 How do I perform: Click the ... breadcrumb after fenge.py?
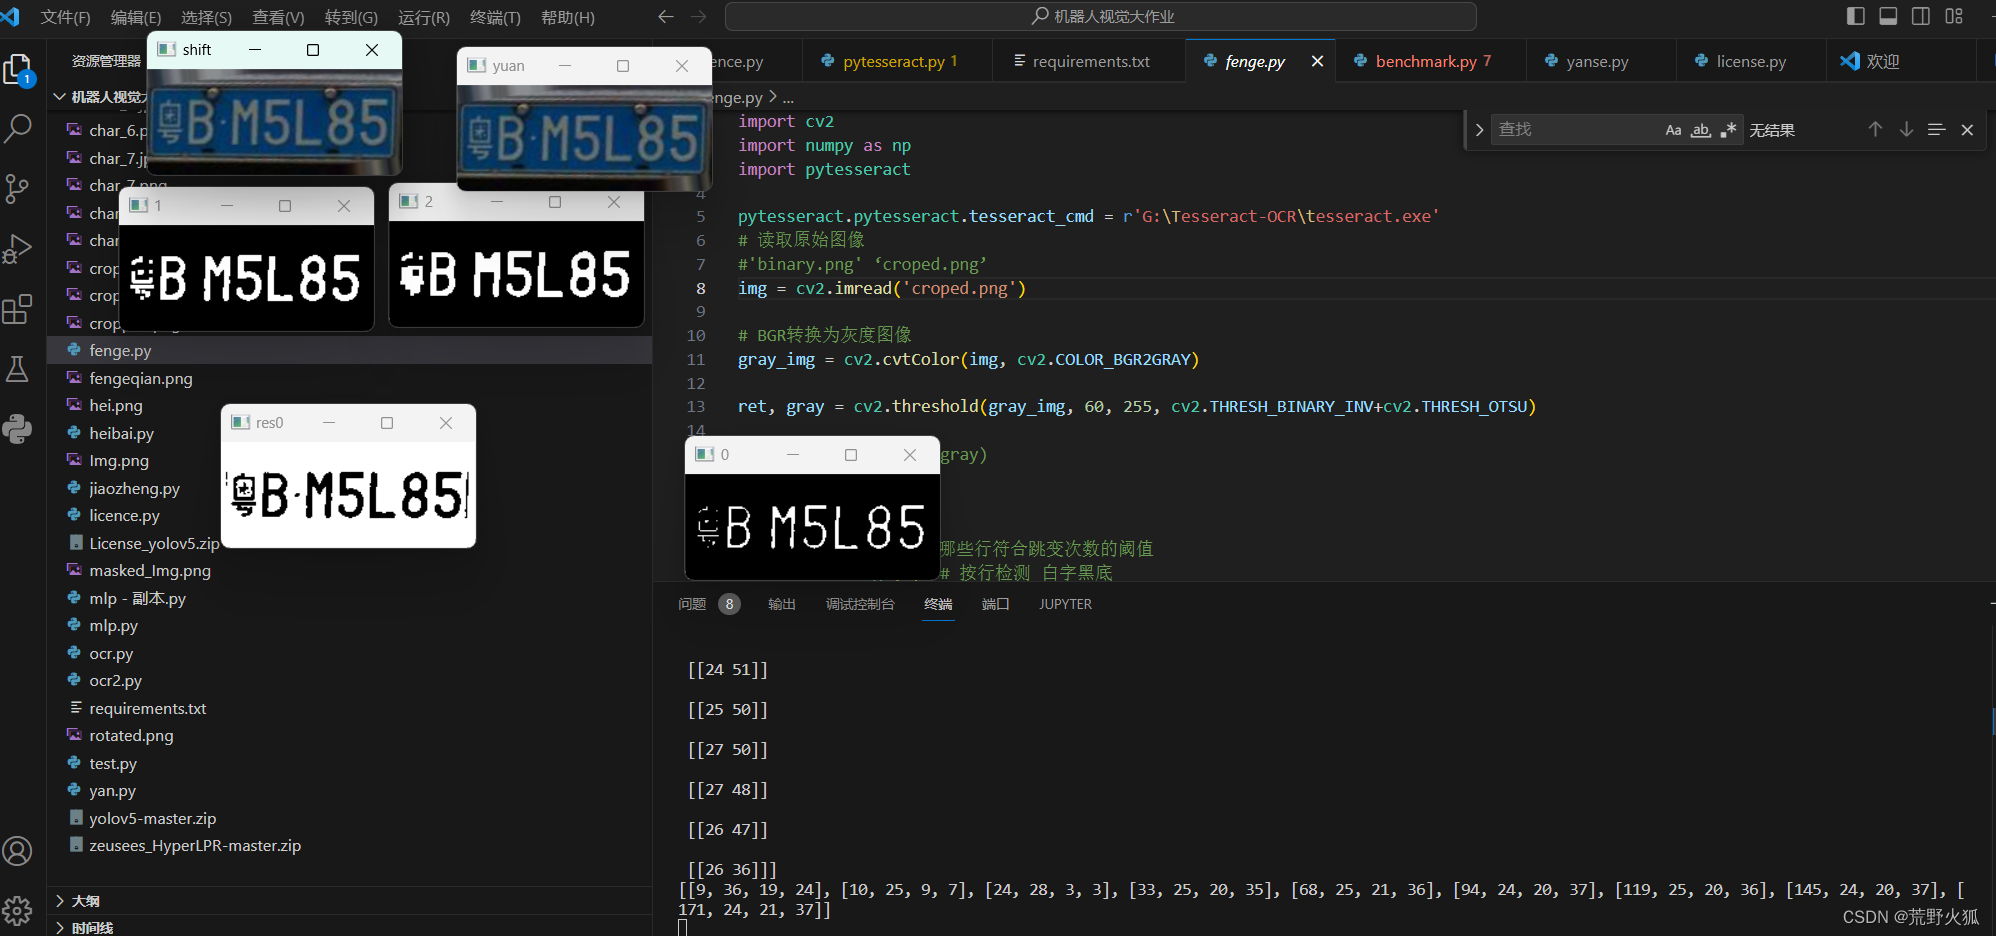788,98
